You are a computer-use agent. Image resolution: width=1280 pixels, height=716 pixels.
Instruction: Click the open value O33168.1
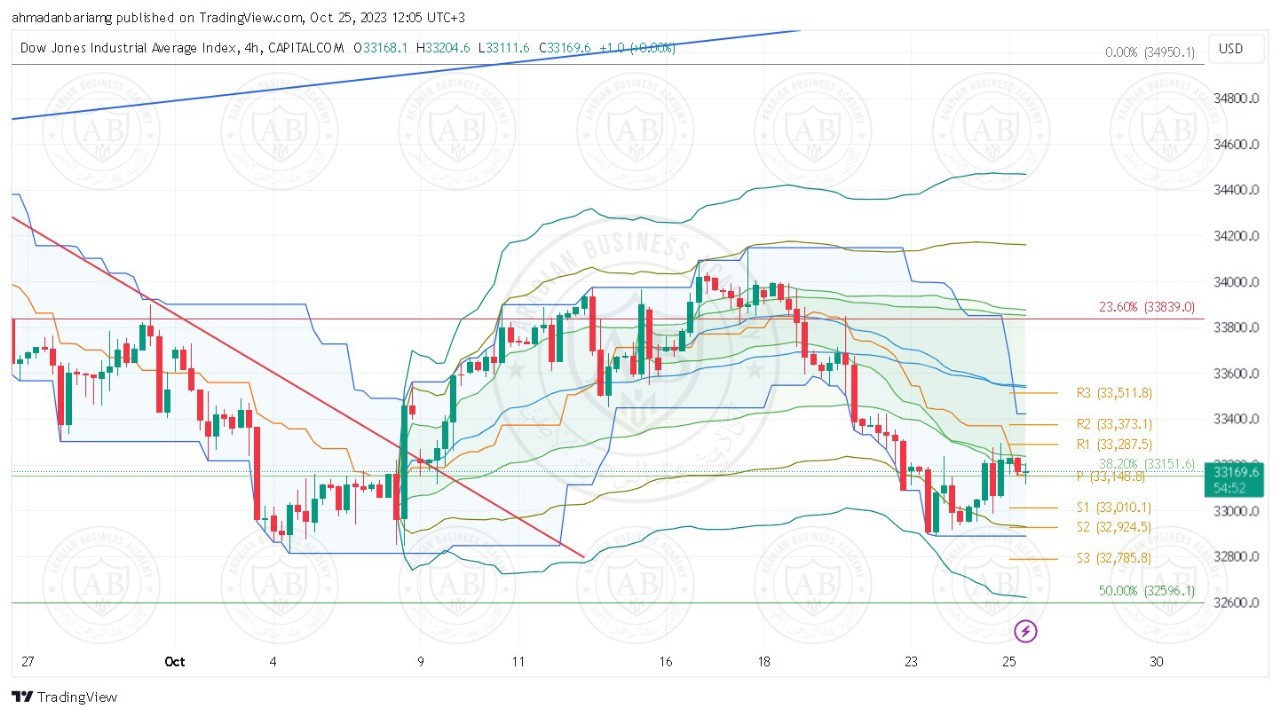pyautogui.click(x=381, y=47)
